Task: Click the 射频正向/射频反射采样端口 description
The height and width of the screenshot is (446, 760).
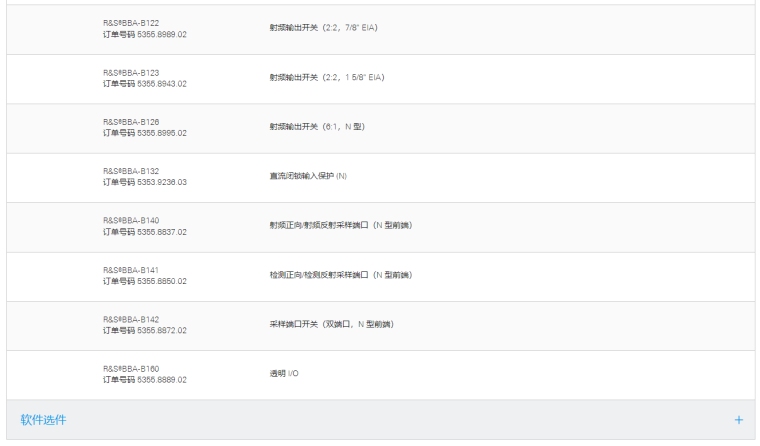Action: click(334, 226)
